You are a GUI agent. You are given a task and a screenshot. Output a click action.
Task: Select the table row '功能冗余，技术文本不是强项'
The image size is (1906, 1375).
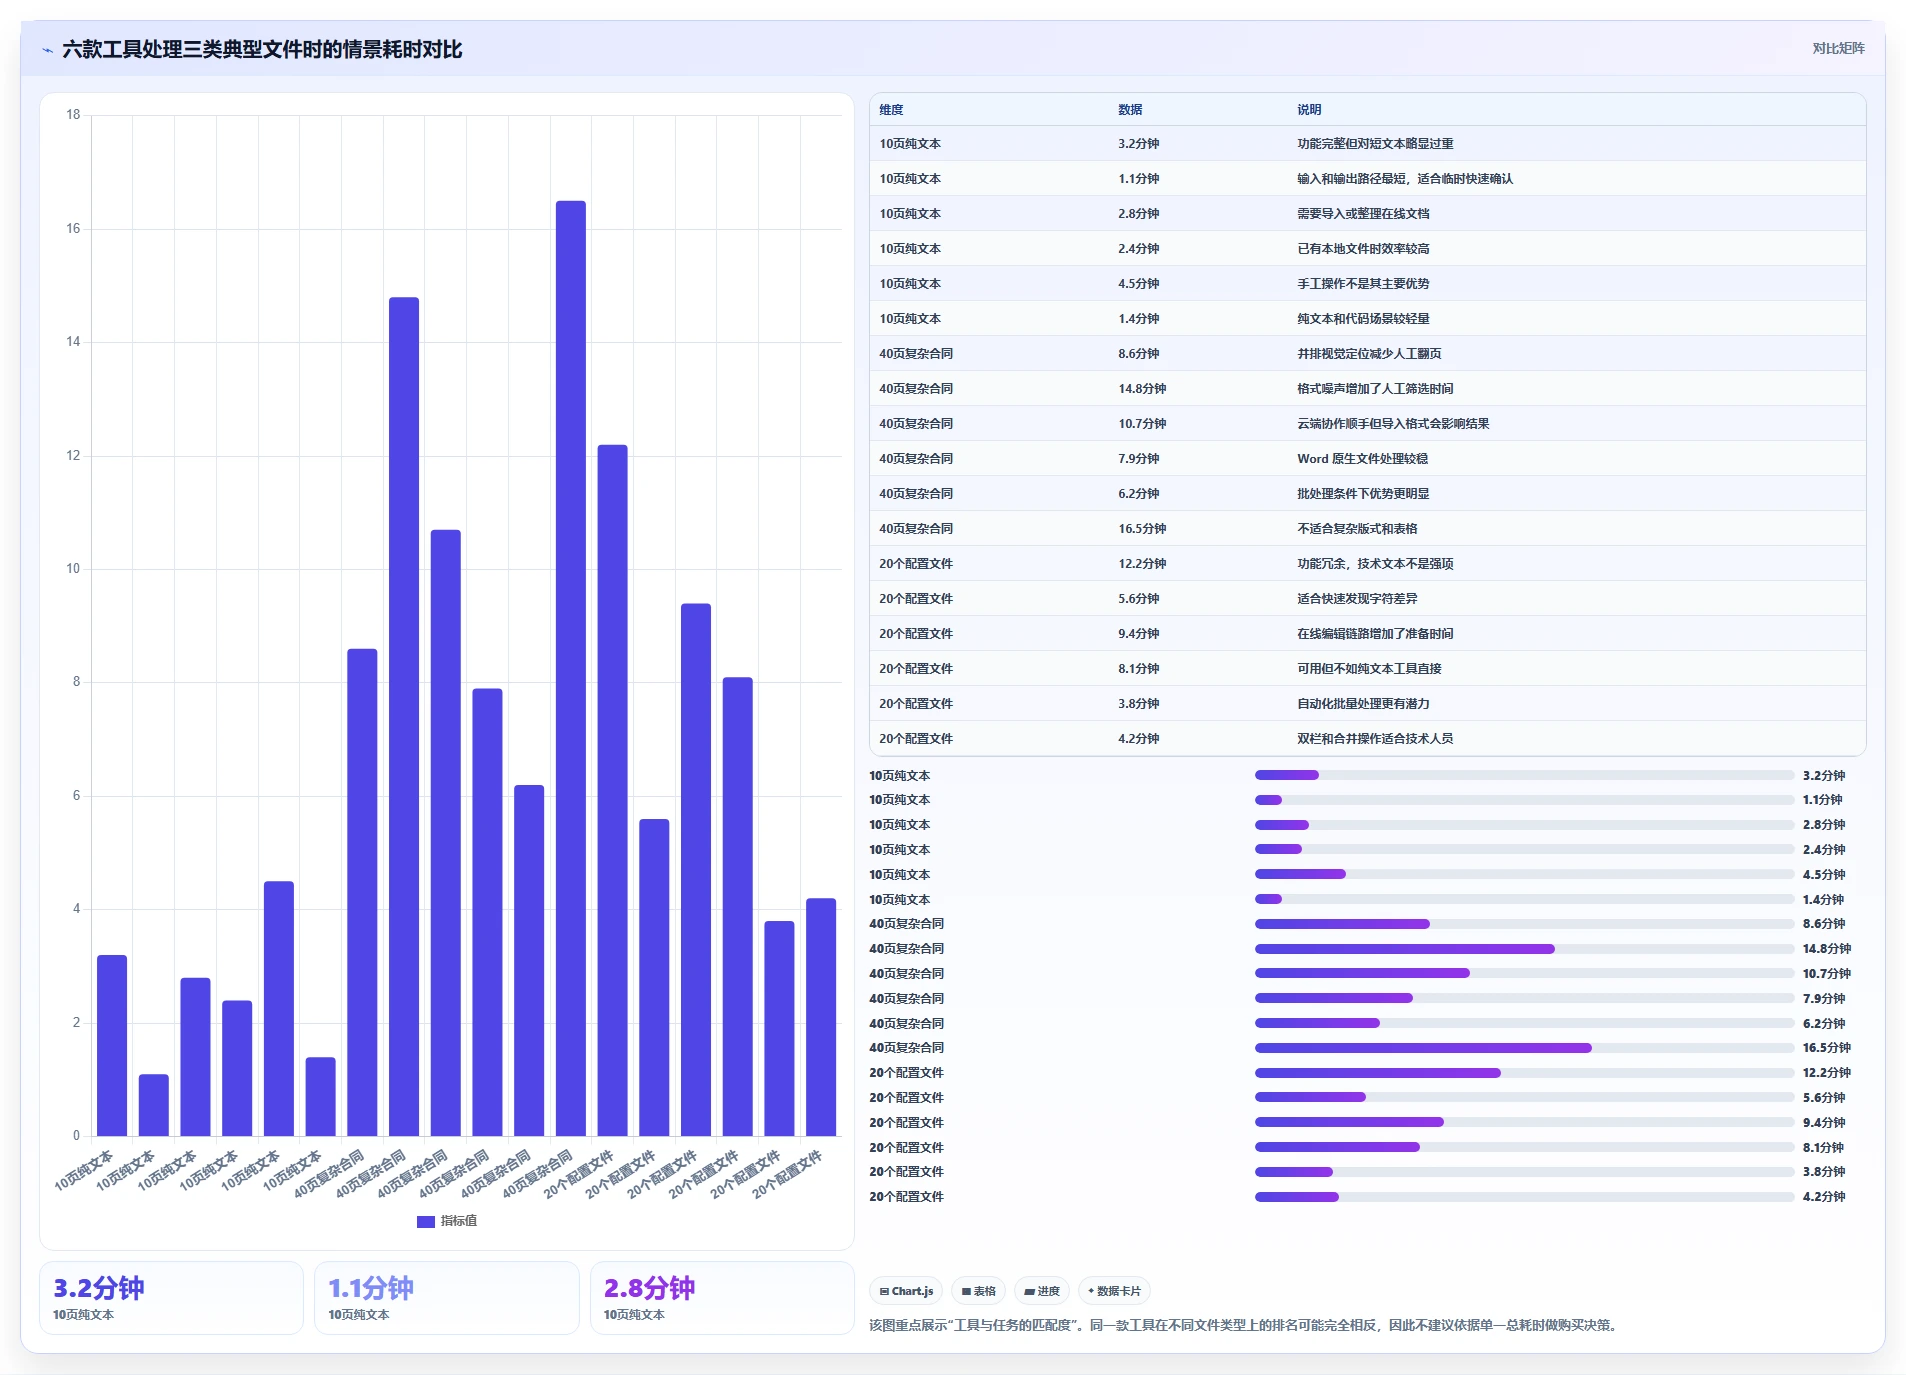click(1367, 564)
